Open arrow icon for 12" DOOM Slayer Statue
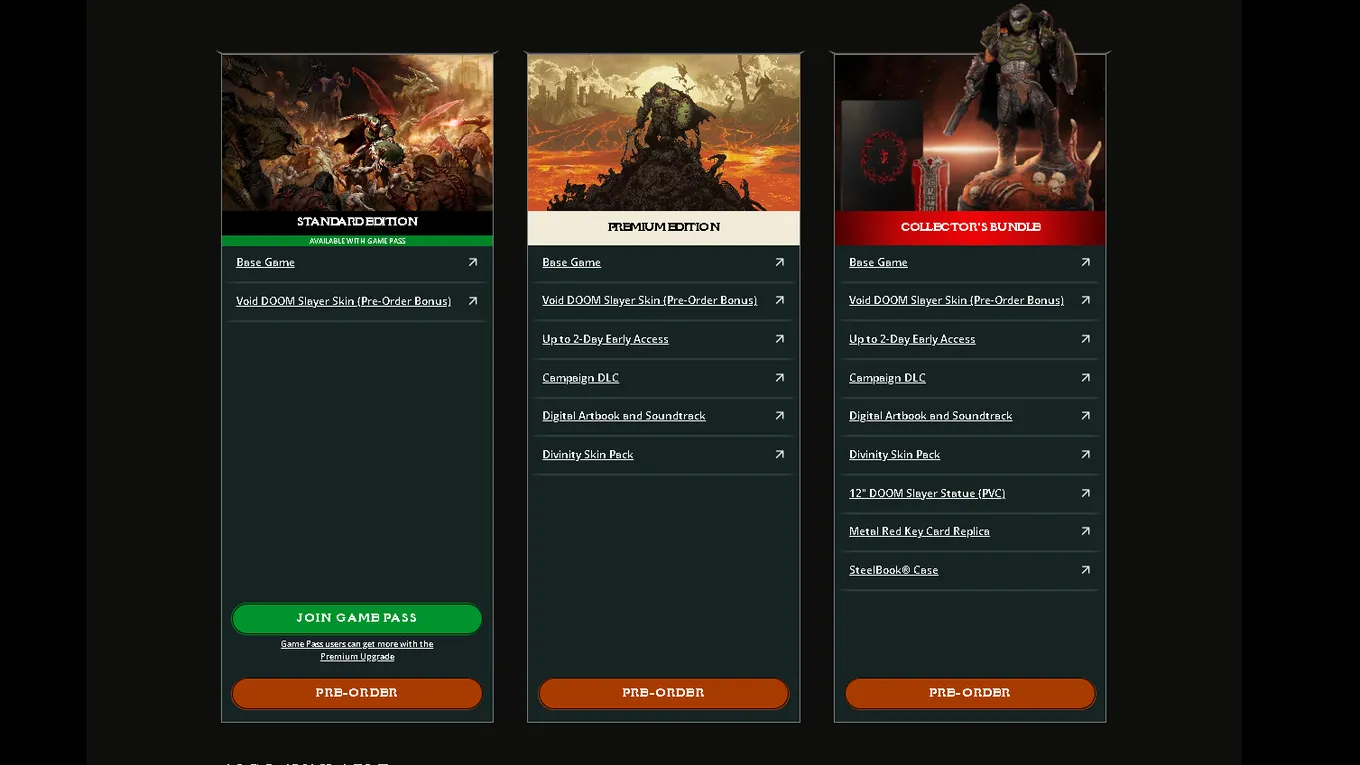Screen dimensions: 1360x765 tap(1085, 493)
